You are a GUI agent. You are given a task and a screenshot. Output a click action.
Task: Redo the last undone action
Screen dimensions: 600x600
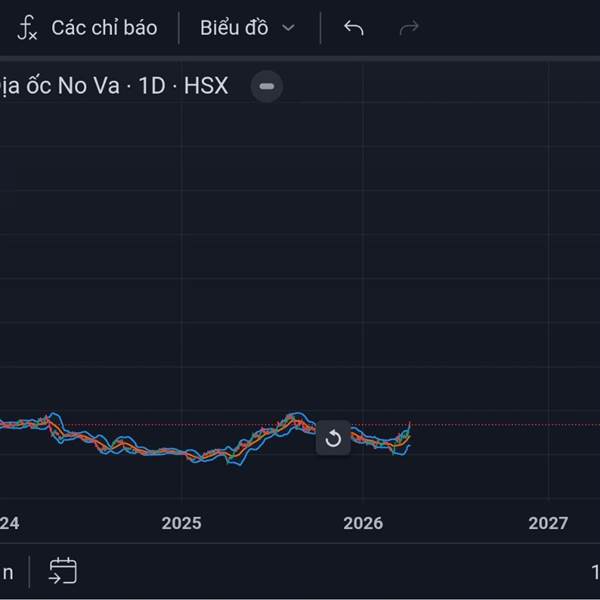tap(409, 28)
